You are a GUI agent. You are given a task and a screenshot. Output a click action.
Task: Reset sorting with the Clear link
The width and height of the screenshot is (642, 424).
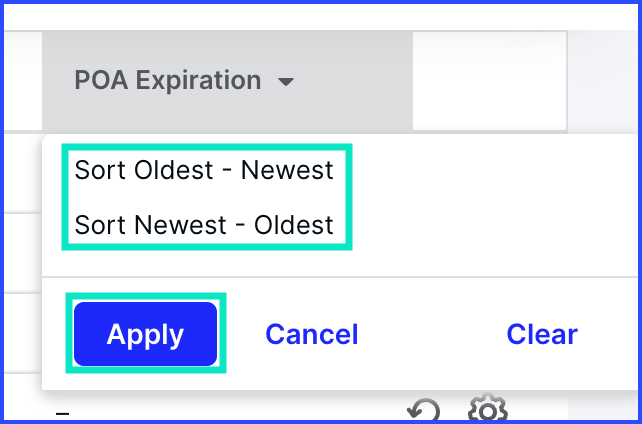[x=542, y=334]
